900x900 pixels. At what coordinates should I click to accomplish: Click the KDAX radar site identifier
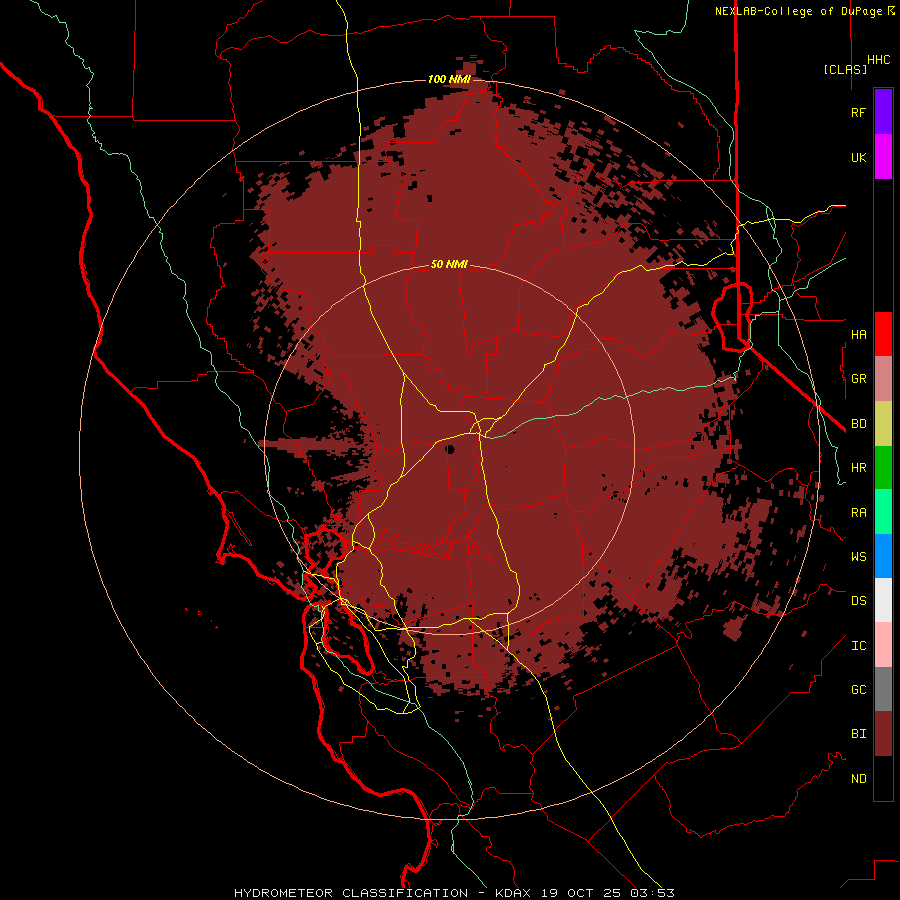pyautogui.click(x=513, y=893)
